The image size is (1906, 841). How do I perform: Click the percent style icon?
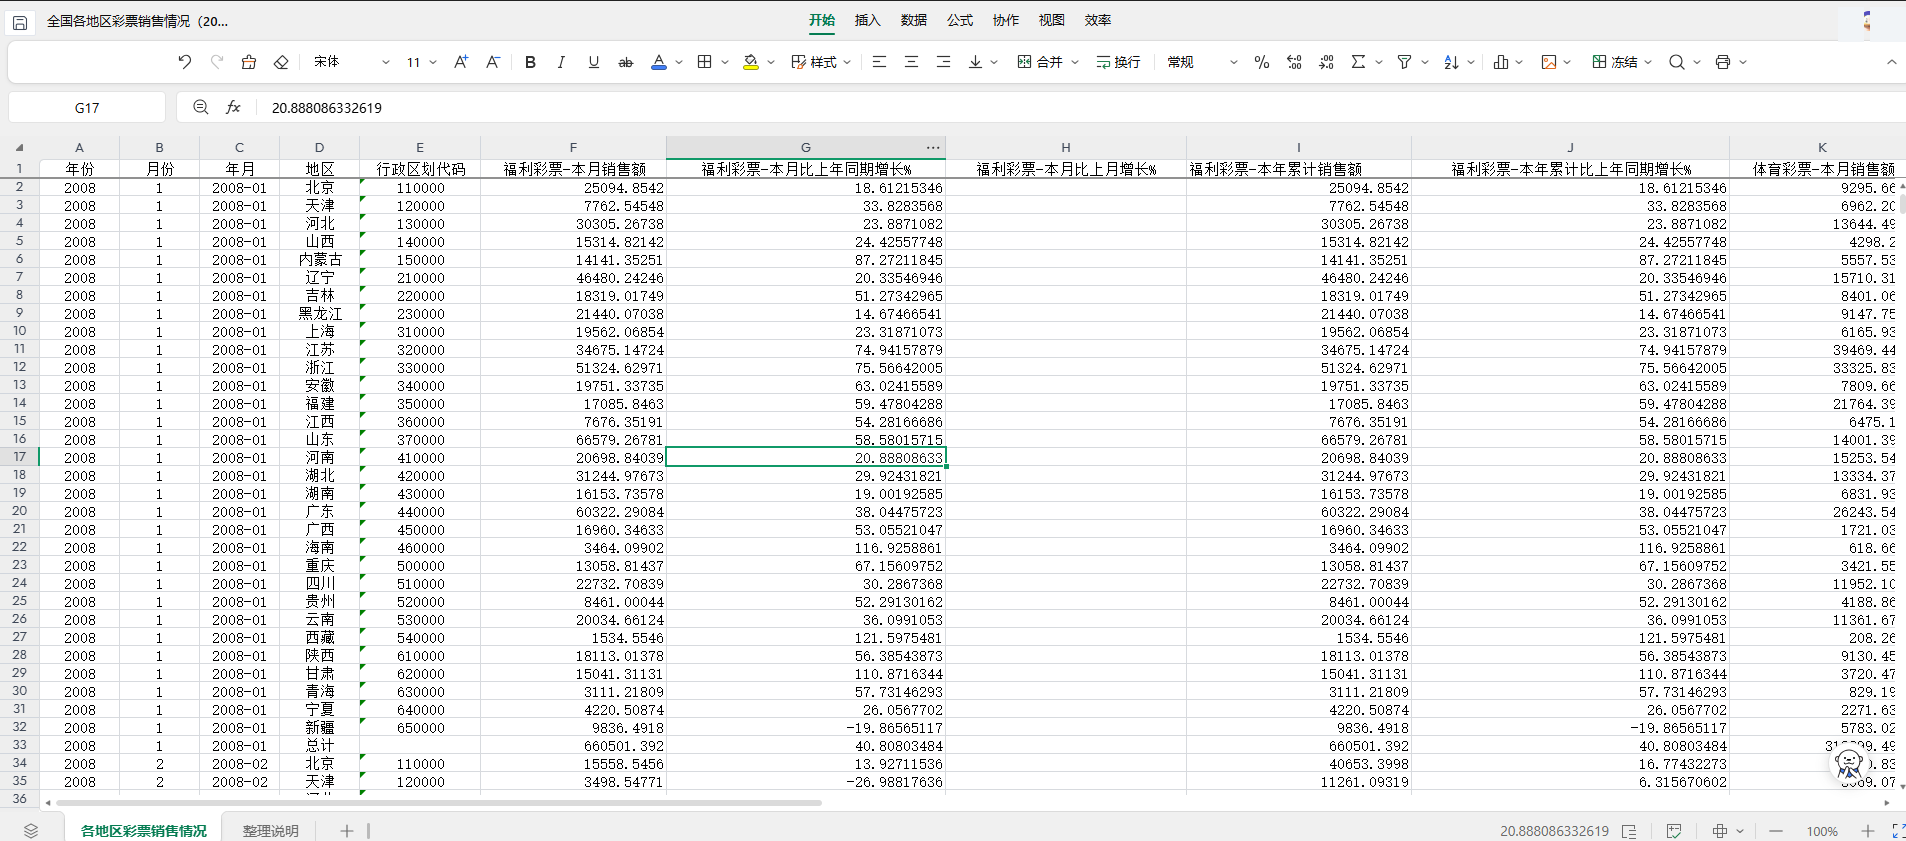[x=1262, y=62]
